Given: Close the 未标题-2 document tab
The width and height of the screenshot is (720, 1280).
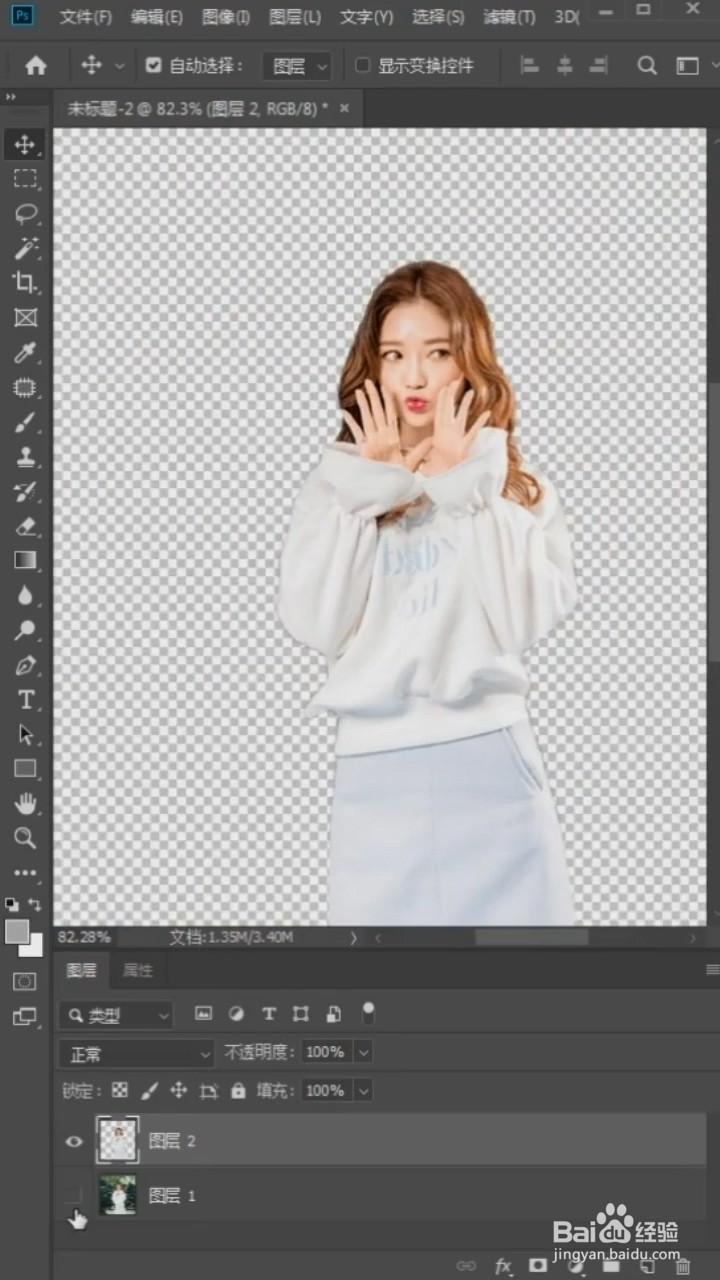Looking at the screenshot, I should click(x=345, y=108).
